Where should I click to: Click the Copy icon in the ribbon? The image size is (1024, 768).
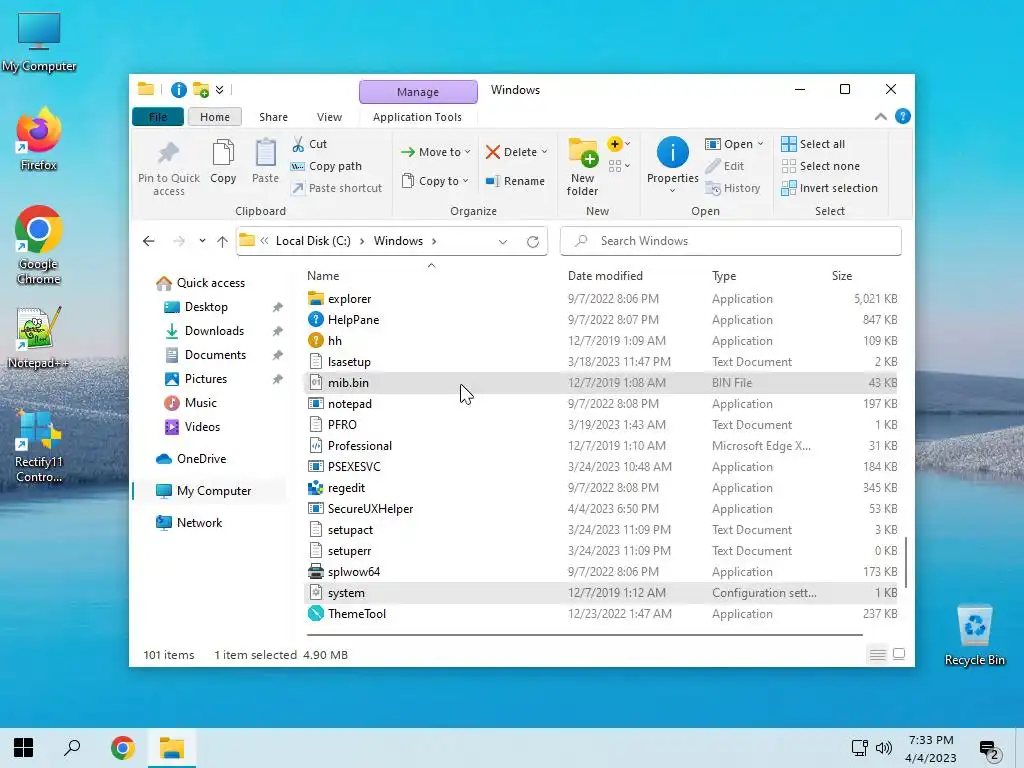[x=223, y=153]
